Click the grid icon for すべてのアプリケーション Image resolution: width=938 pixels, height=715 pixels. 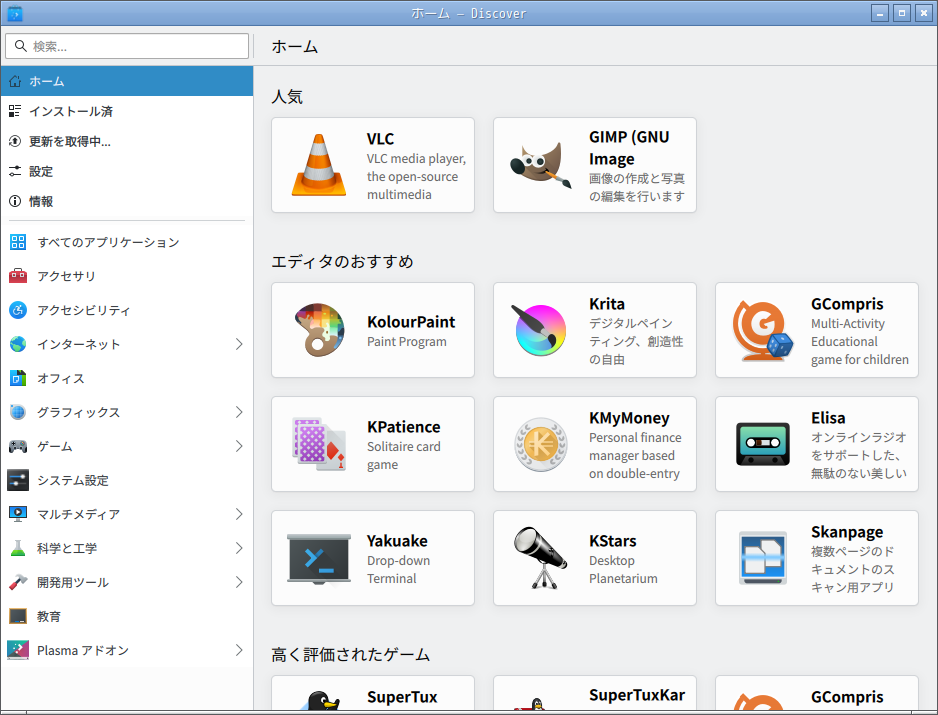[x=18, y=242]
